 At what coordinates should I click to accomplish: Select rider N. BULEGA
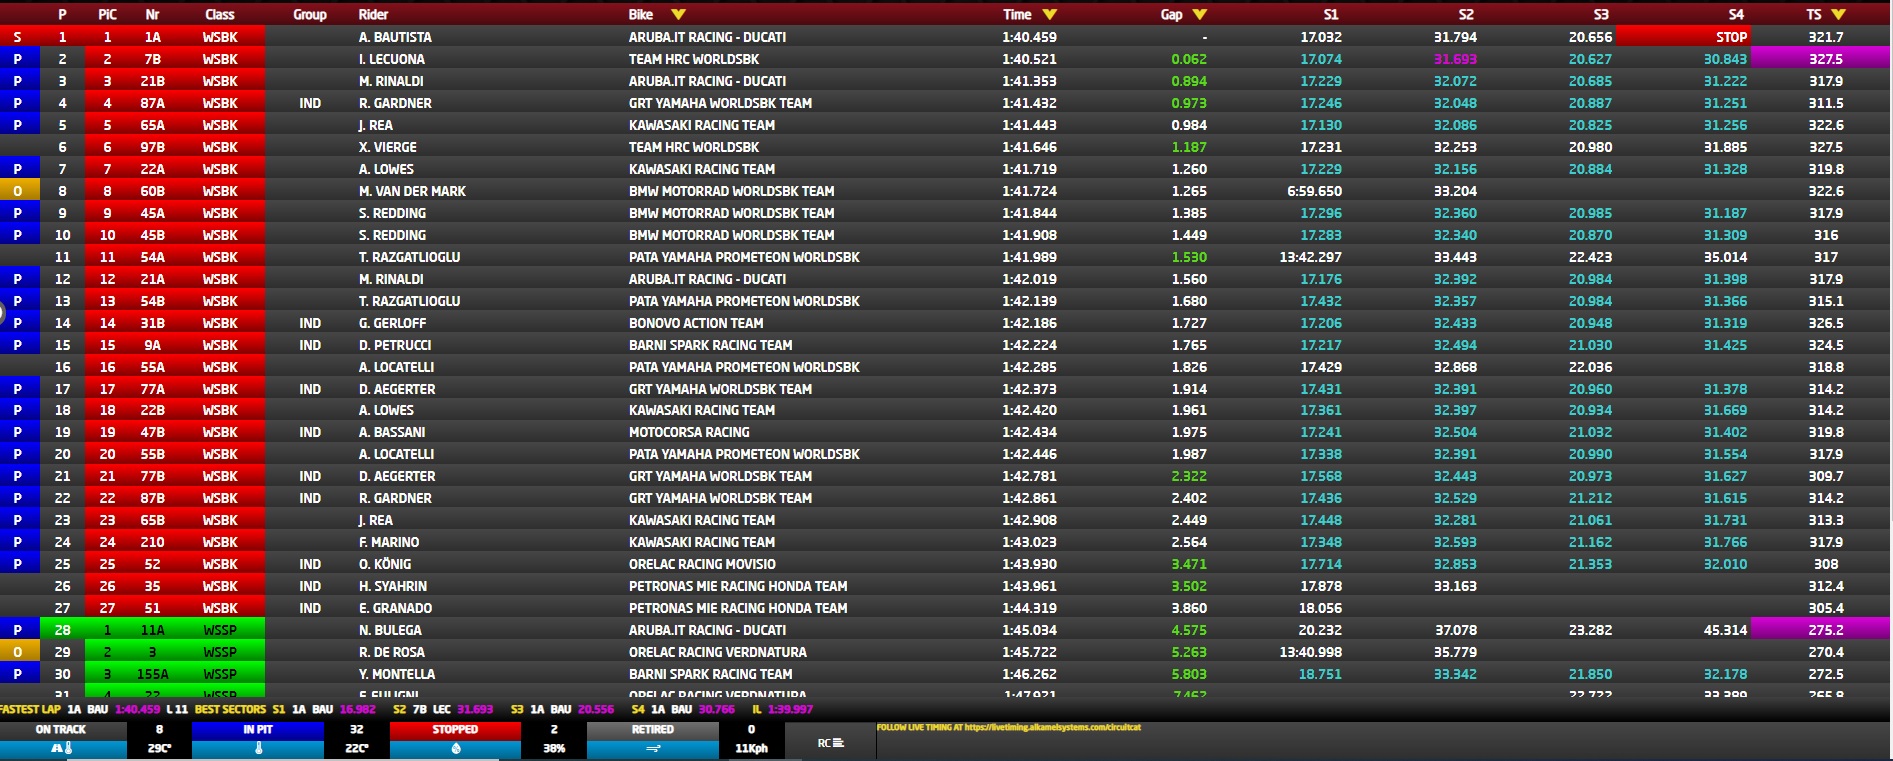click(x=390, y=630)
